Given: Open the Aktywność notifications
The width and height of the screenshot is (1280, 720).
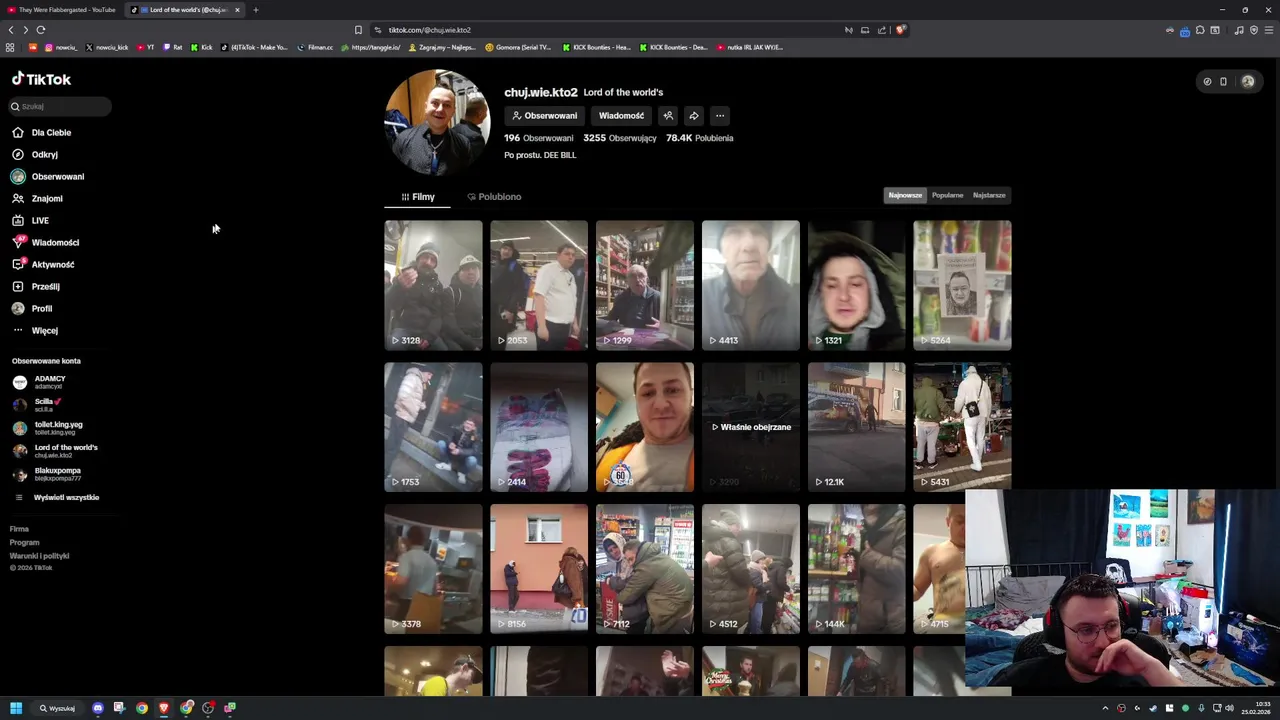Looking at the screenshot, I should pyautogui.click(x=43, y=264).
